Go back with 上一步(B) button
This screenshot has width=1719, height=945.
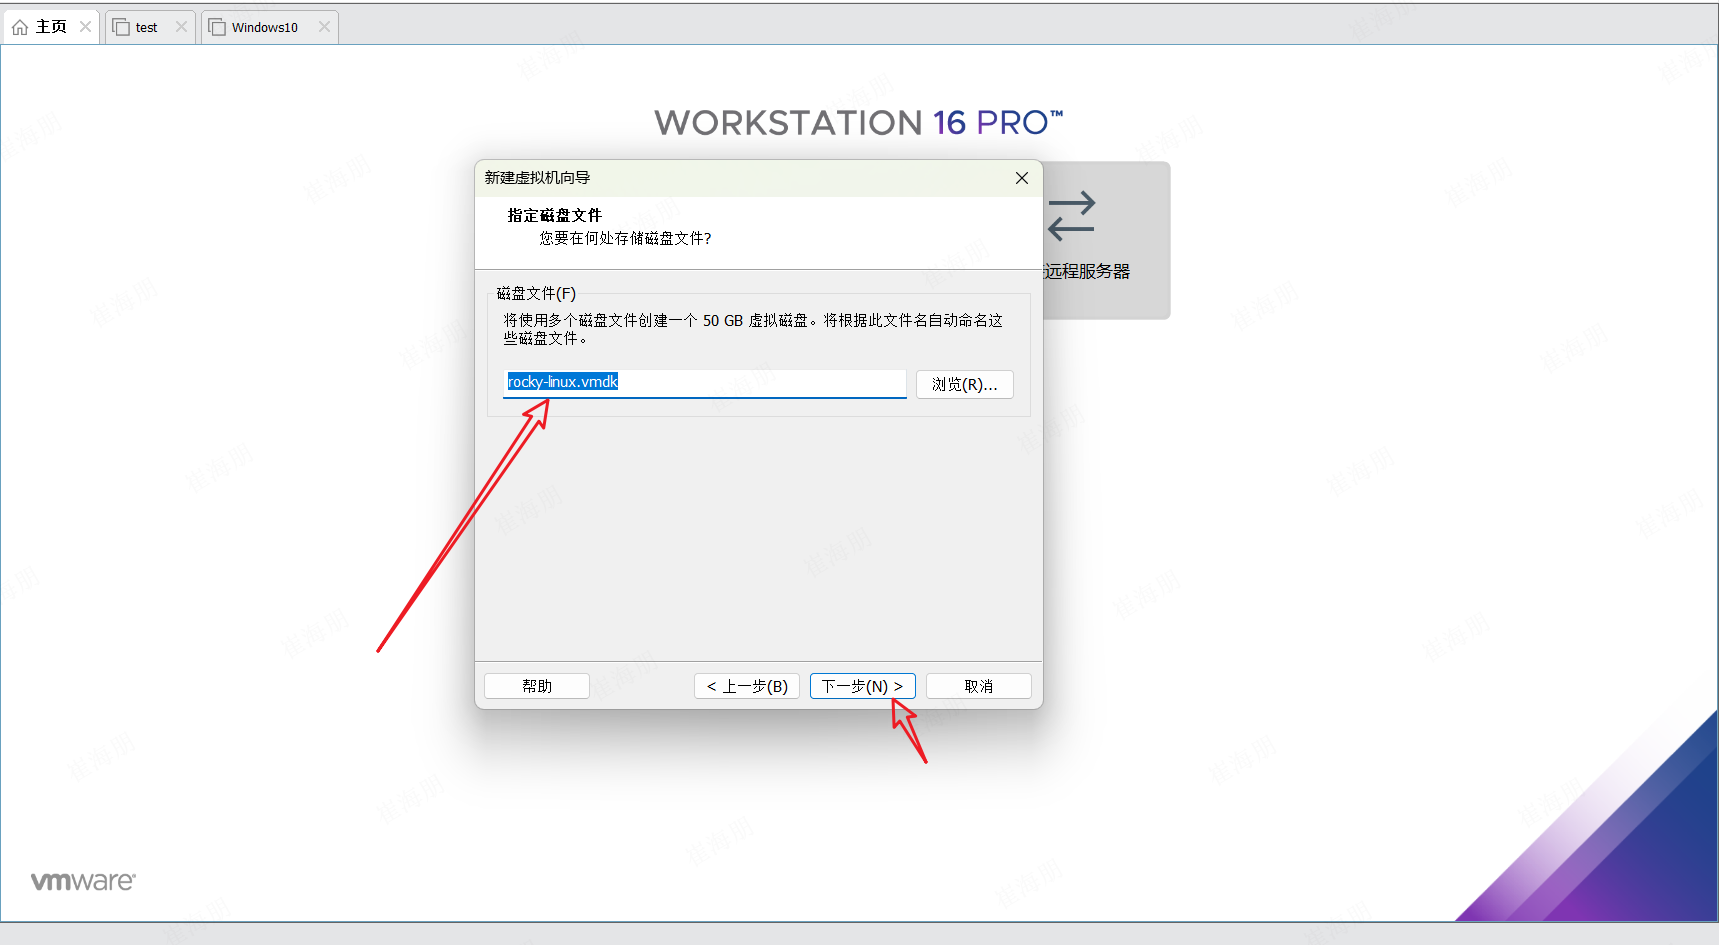747,686
